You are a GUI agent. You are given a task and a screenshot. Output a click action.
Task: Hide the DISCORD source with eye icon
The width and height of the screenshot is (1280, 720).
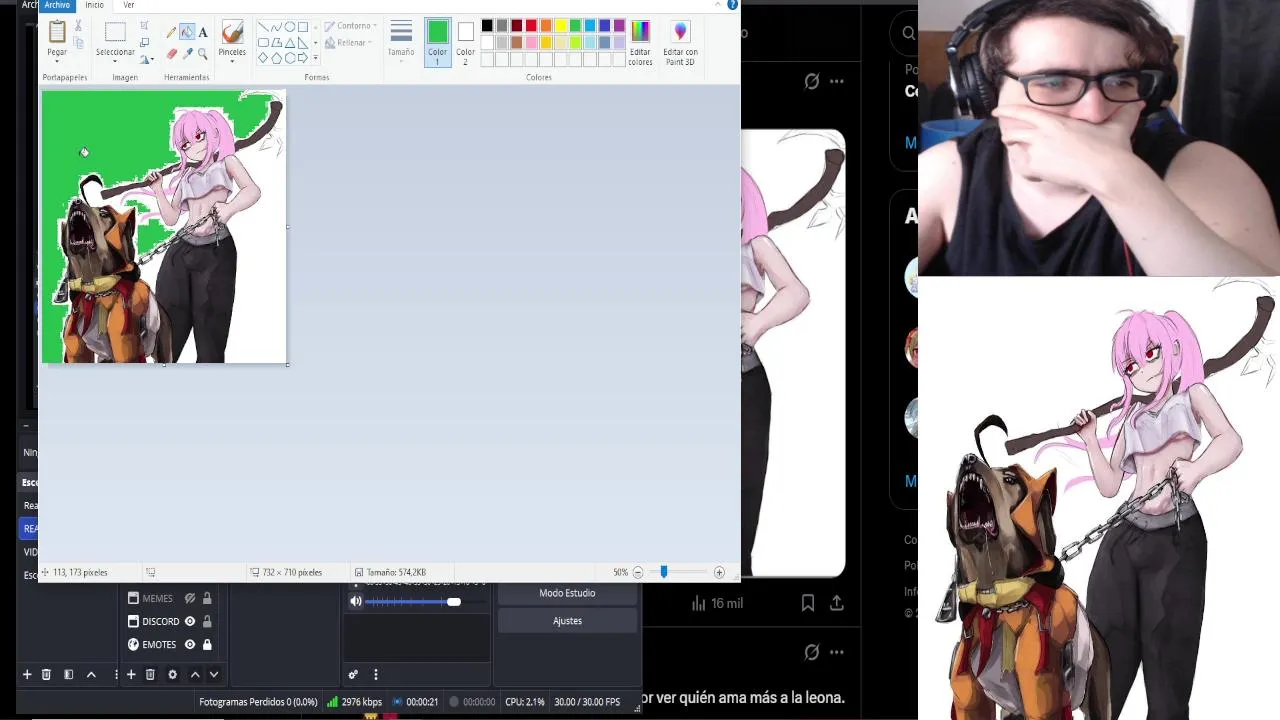point(190,621)
